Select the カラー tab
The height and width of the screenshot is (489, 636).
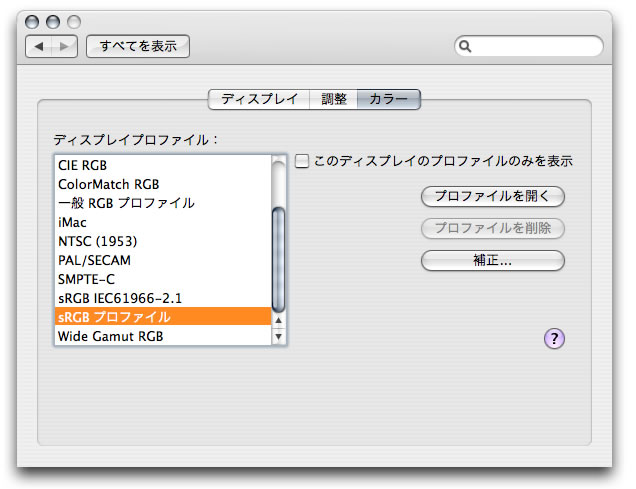point(389,99)
